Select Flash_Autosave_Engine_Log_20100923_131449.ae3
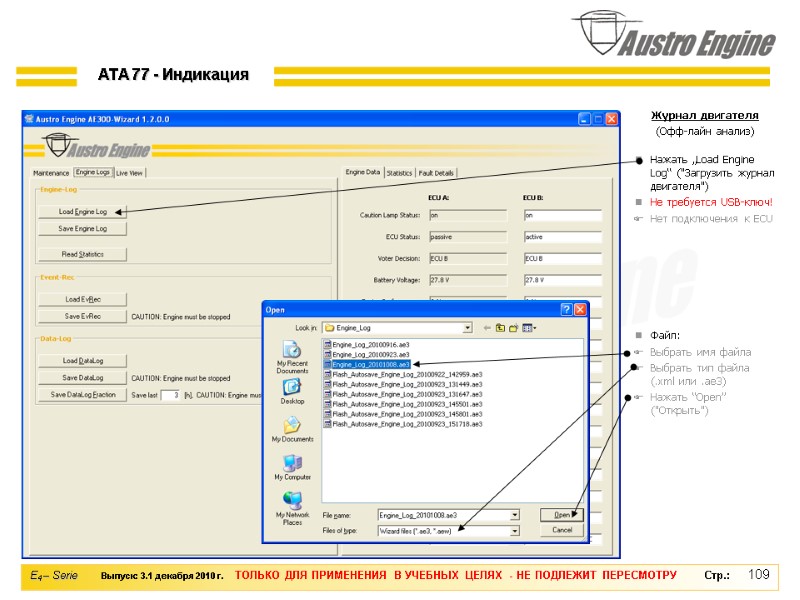This screenshot has width=800, height=600. click(x=404, y=385)
